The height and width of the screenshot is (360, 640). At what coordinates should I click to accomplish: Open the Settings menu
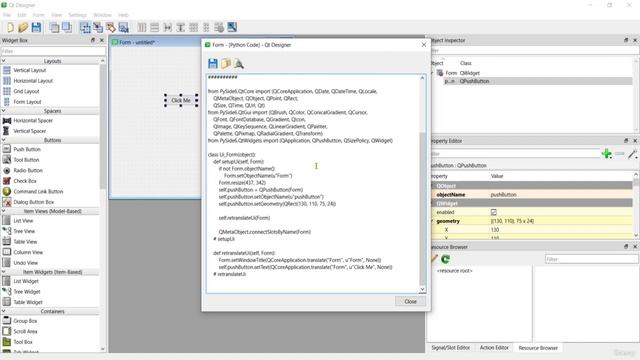point(78,15)
